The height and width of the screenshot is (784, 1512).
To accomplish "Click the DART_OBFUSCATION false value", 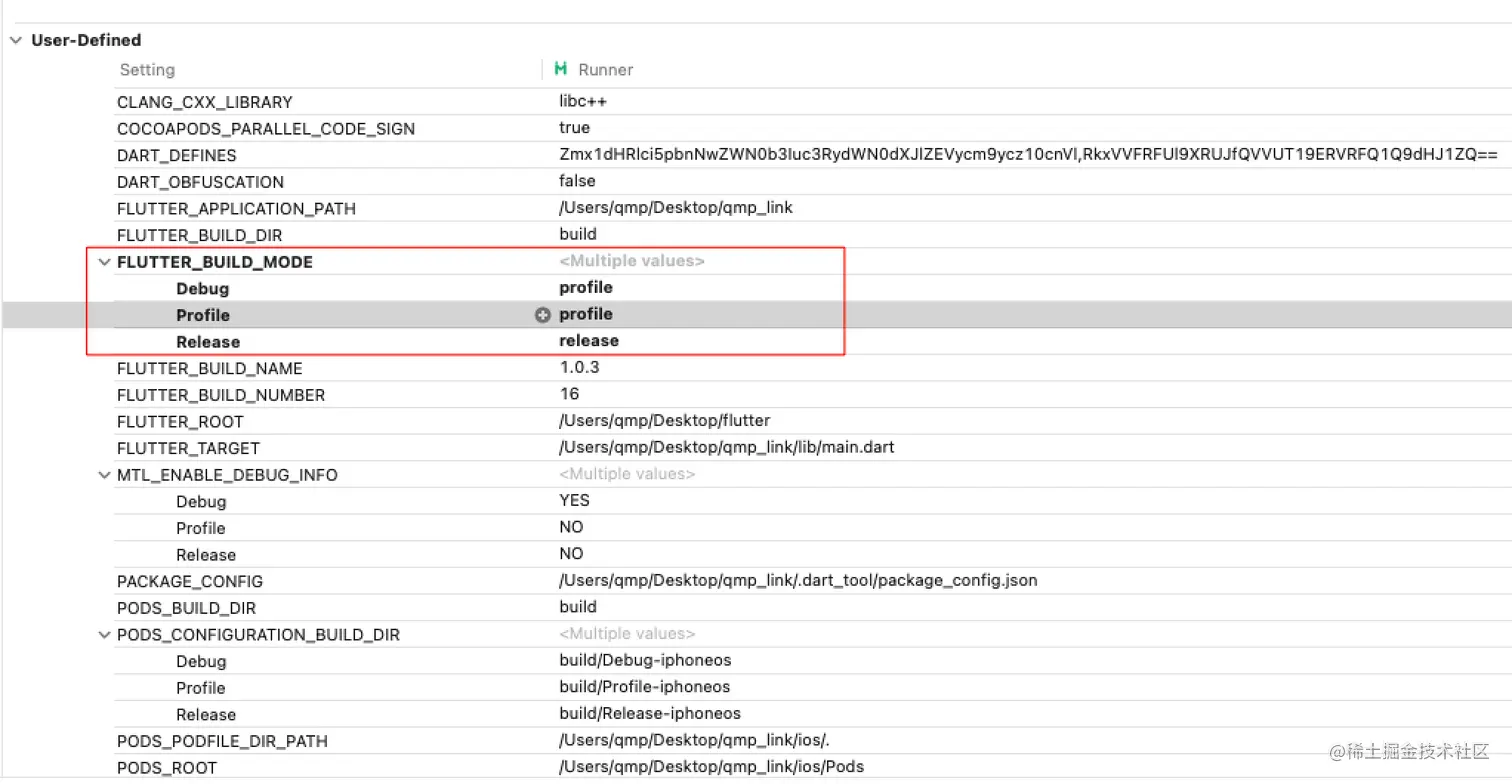I will pyautogui.click(x=577, y=181).
